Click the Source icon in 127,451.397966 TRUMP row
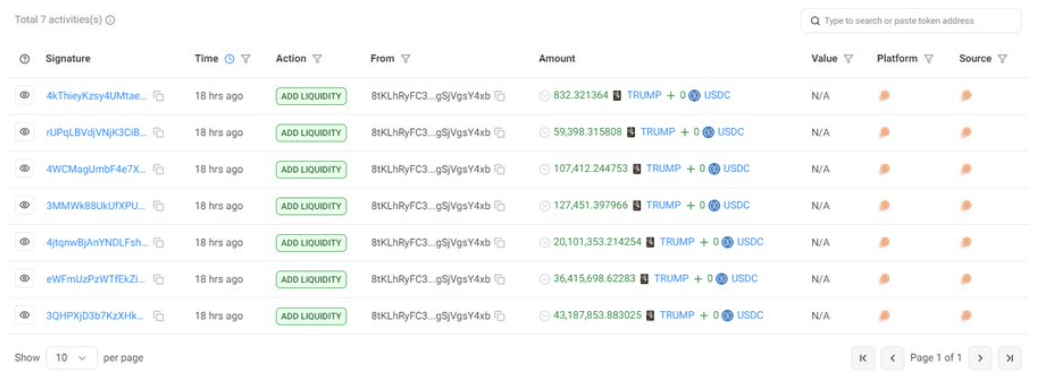Screen dimensions: 1040x376 click(x=966, y=206)
